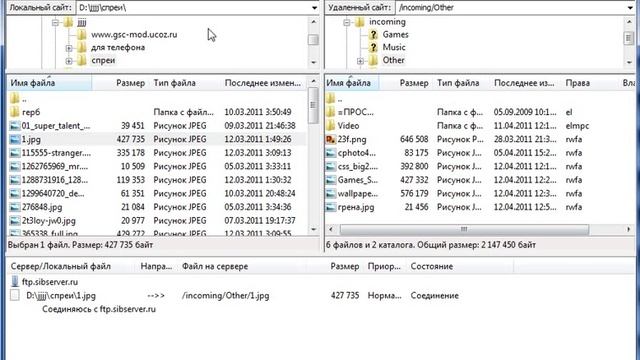Click the /incoming/Other/1.jpg queue entry
Viewport: 640px width, 360px height.
tap(226, 296)
